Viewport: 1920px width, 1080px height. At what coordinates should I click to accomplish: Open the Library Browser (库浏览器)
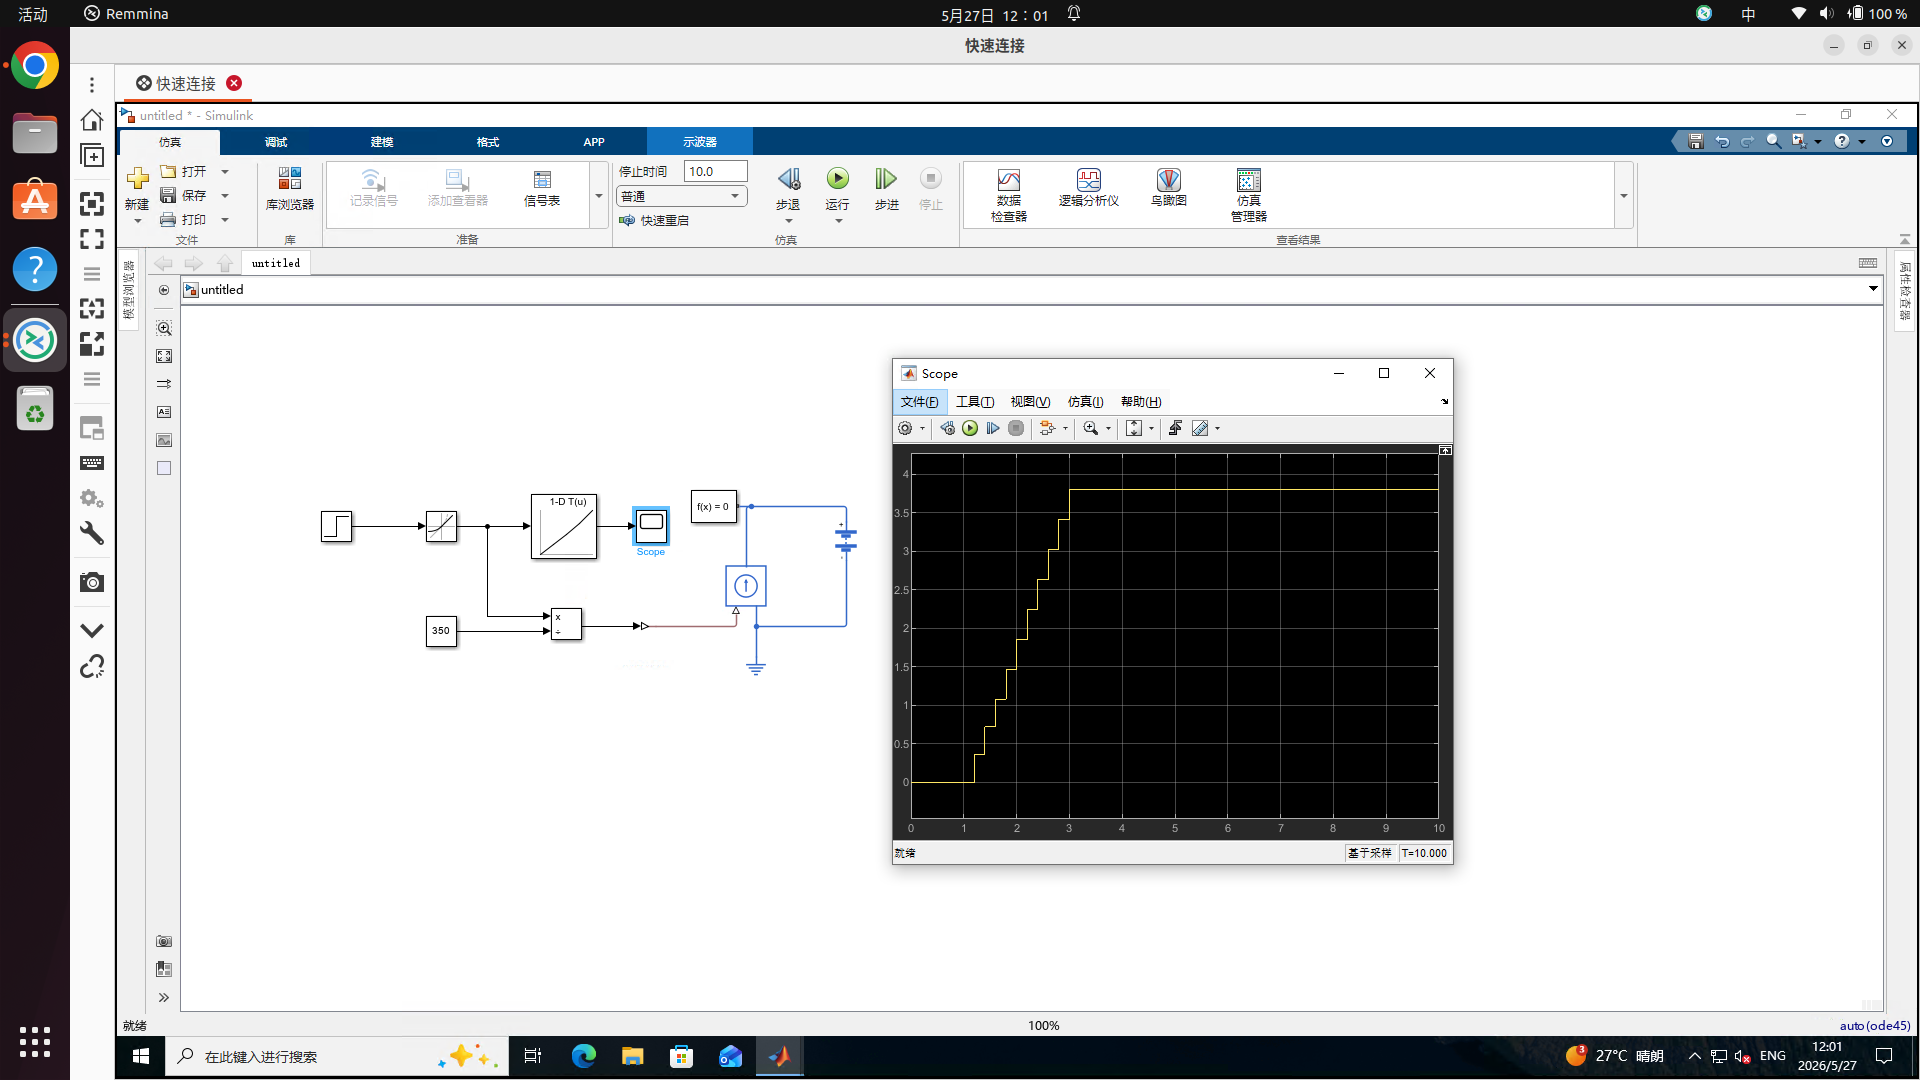pos(289,189)
